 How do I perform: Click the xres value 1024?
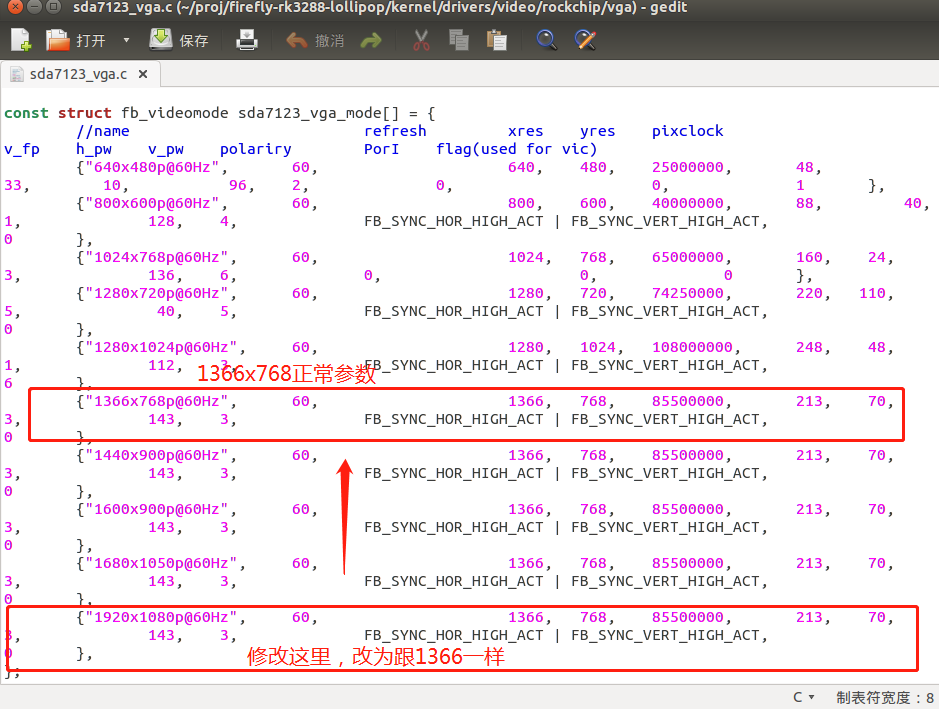(x=526, y=257)
